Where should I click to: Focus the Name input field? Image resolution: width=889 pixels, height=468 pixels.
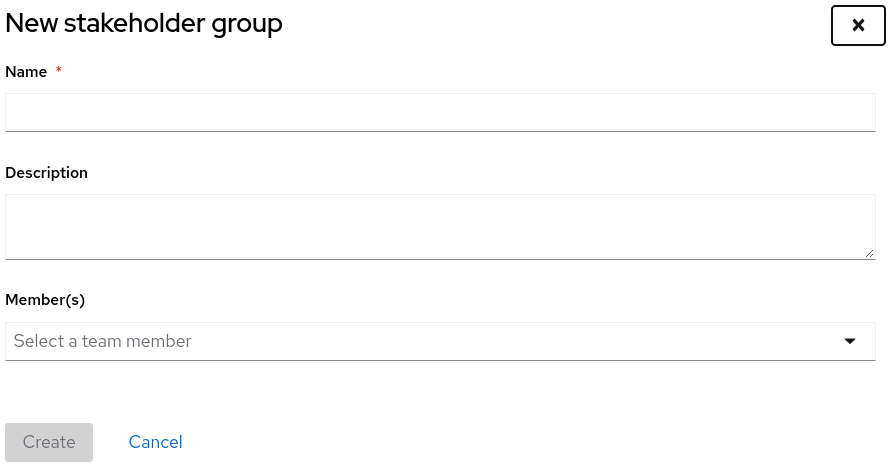[440, 112]
